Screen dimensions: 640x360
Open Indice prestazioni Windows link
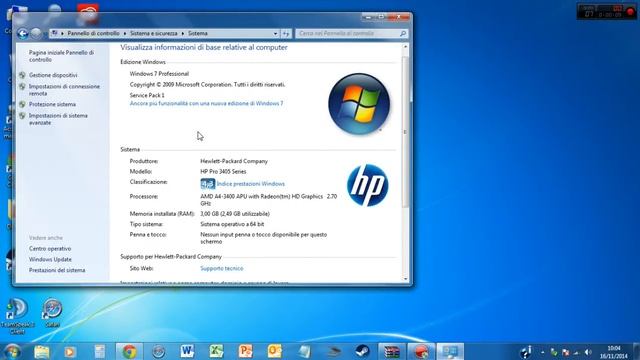pos(251,184)
